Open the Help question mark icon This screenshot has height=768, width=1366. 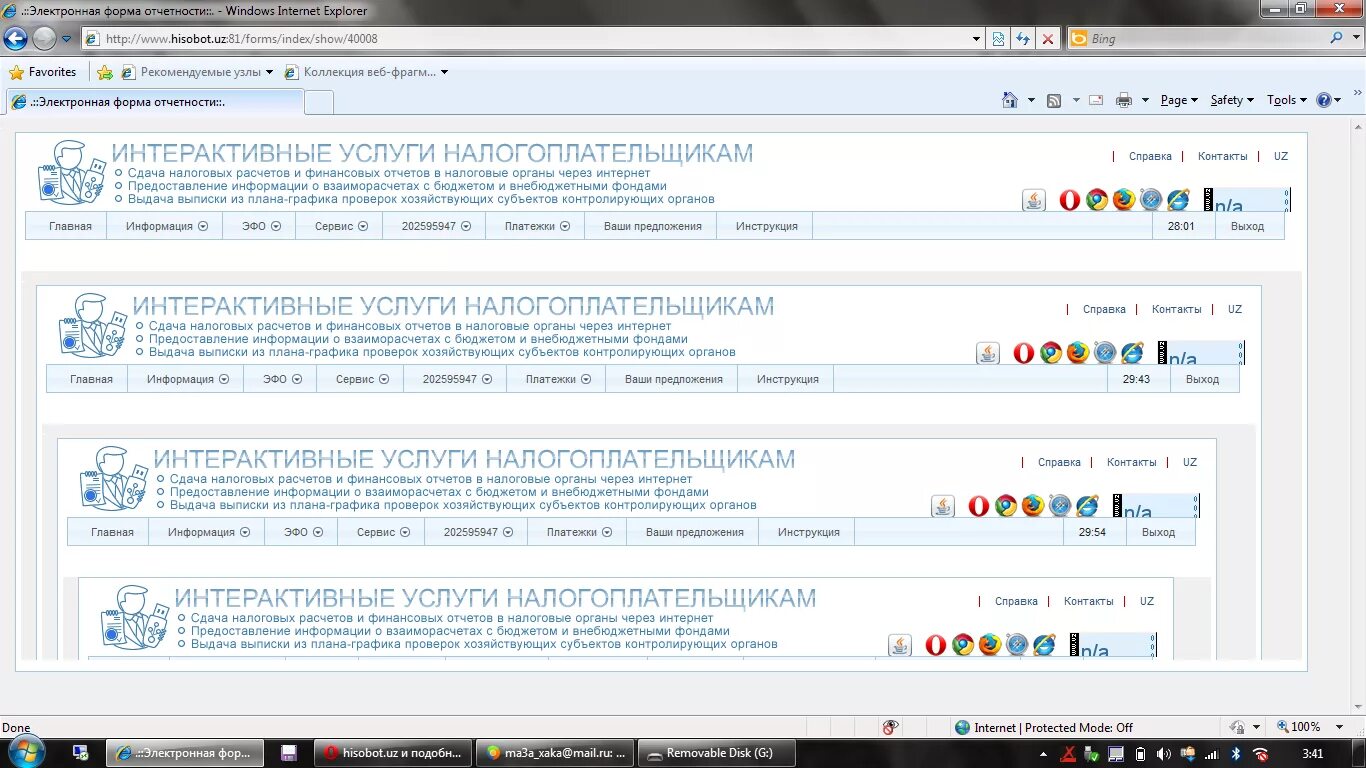click(1324, 100)
